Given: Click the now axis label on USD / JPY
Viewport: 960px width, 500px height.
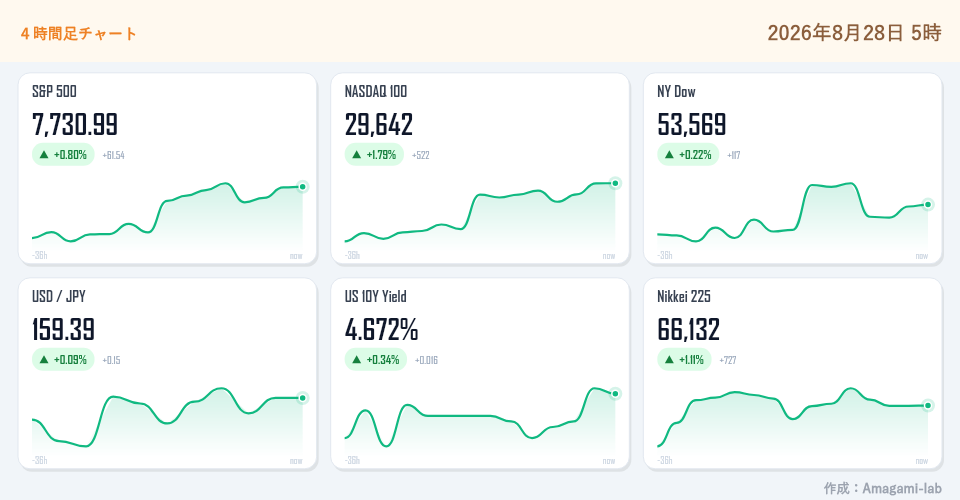Looking at the screenshot, I should tap(296, 461).
